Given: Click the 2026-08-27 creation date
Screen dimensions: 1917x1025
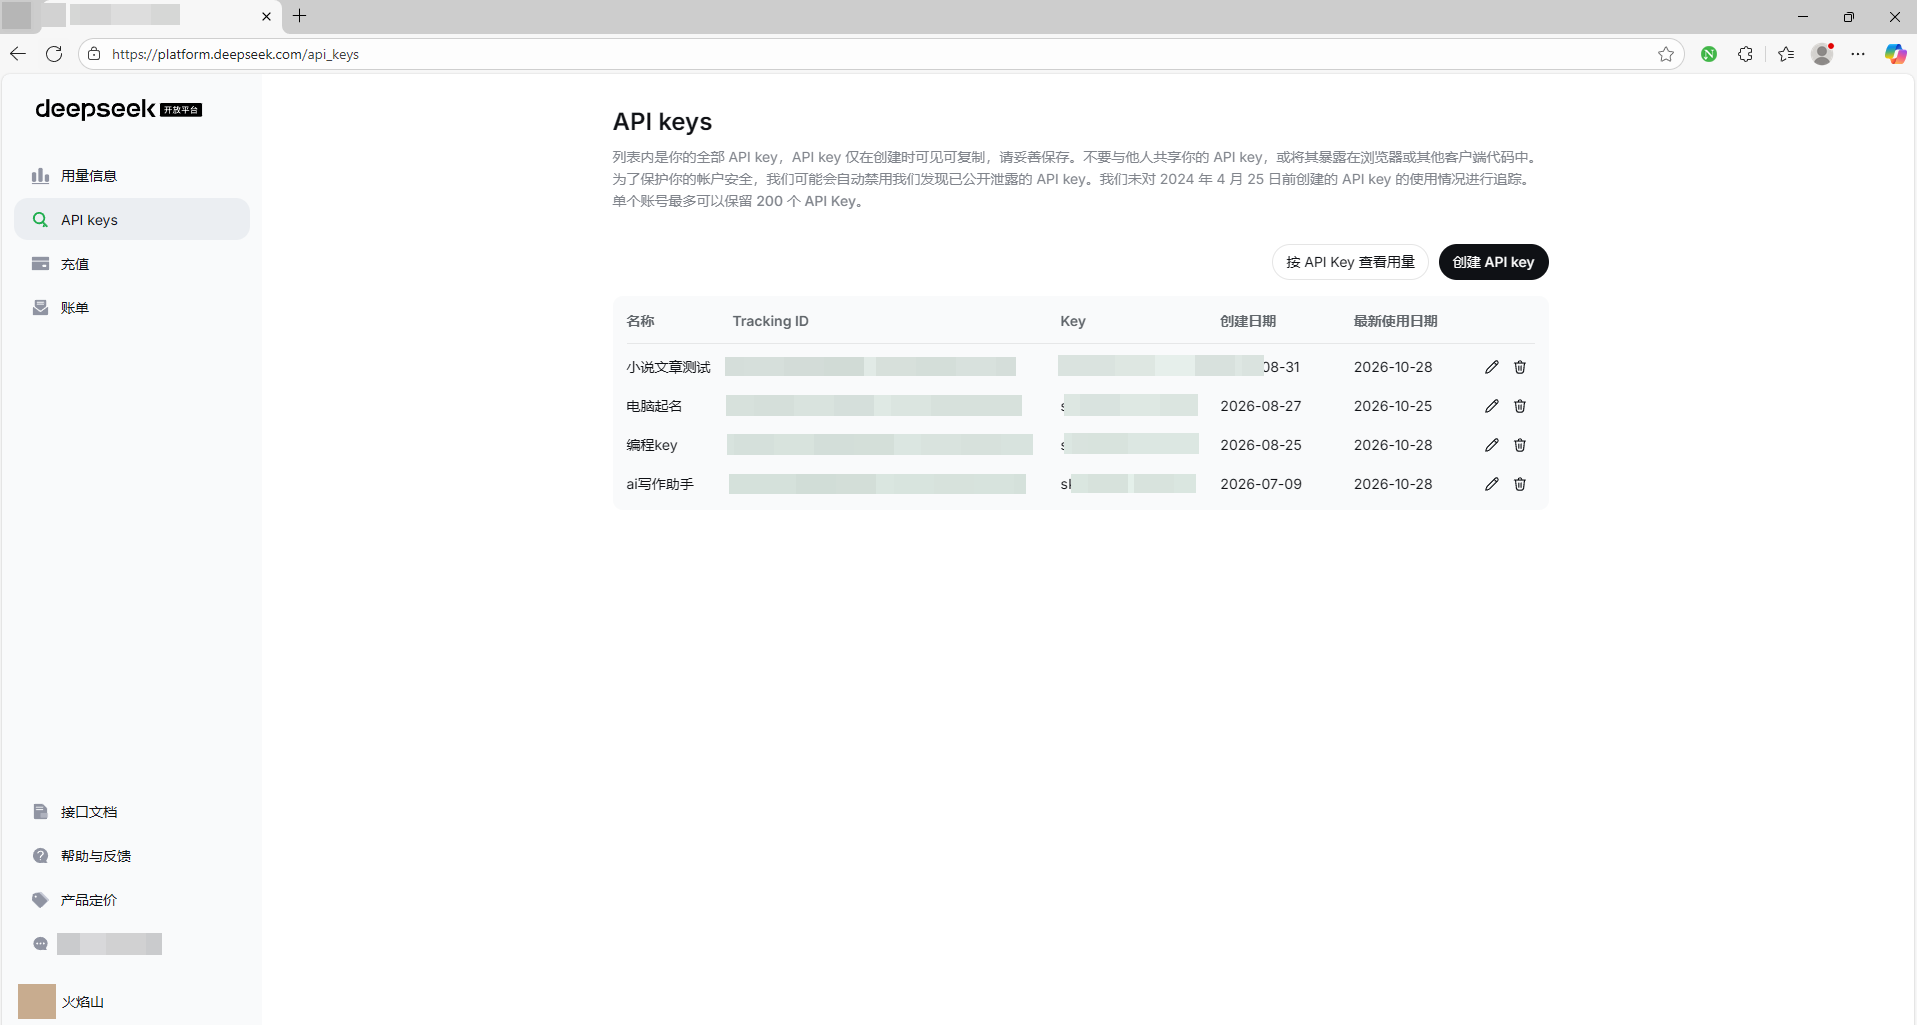Looking at the screenshot, I should pyautogui.click(x=1261, y=406).
